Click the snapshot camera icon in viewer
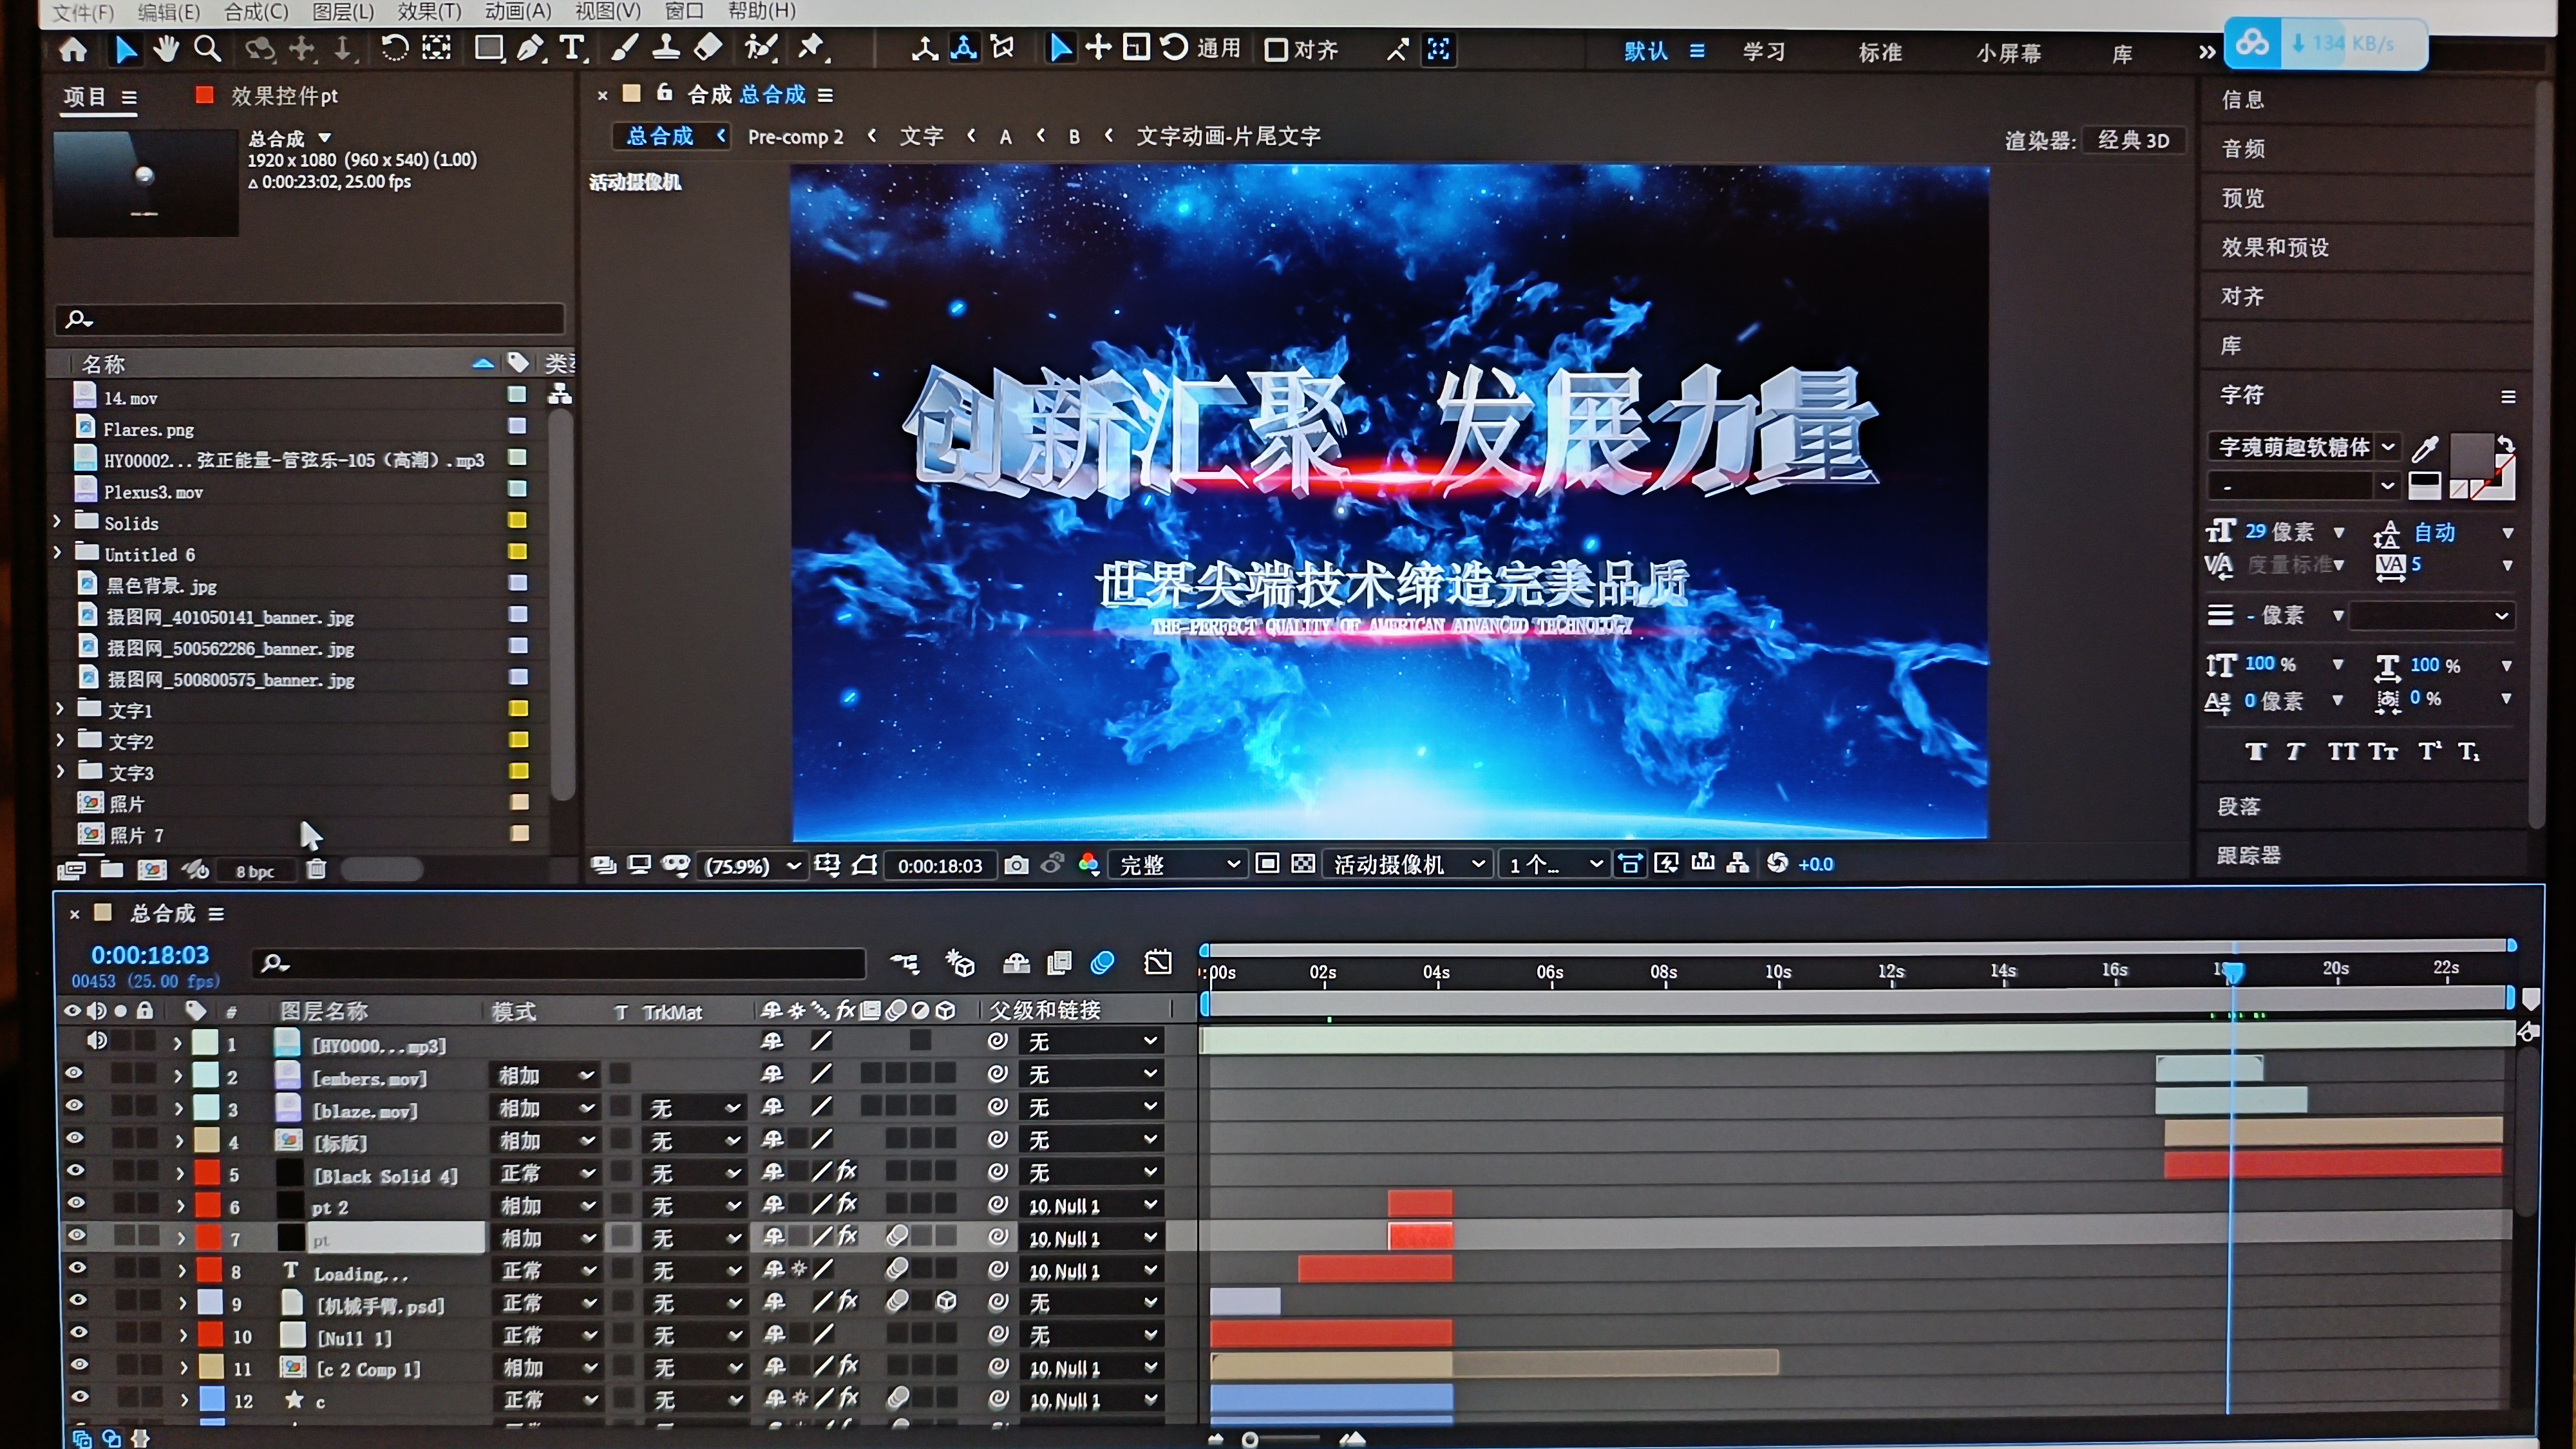This screenshot has height=1449, width=2576. point(1016,865)
